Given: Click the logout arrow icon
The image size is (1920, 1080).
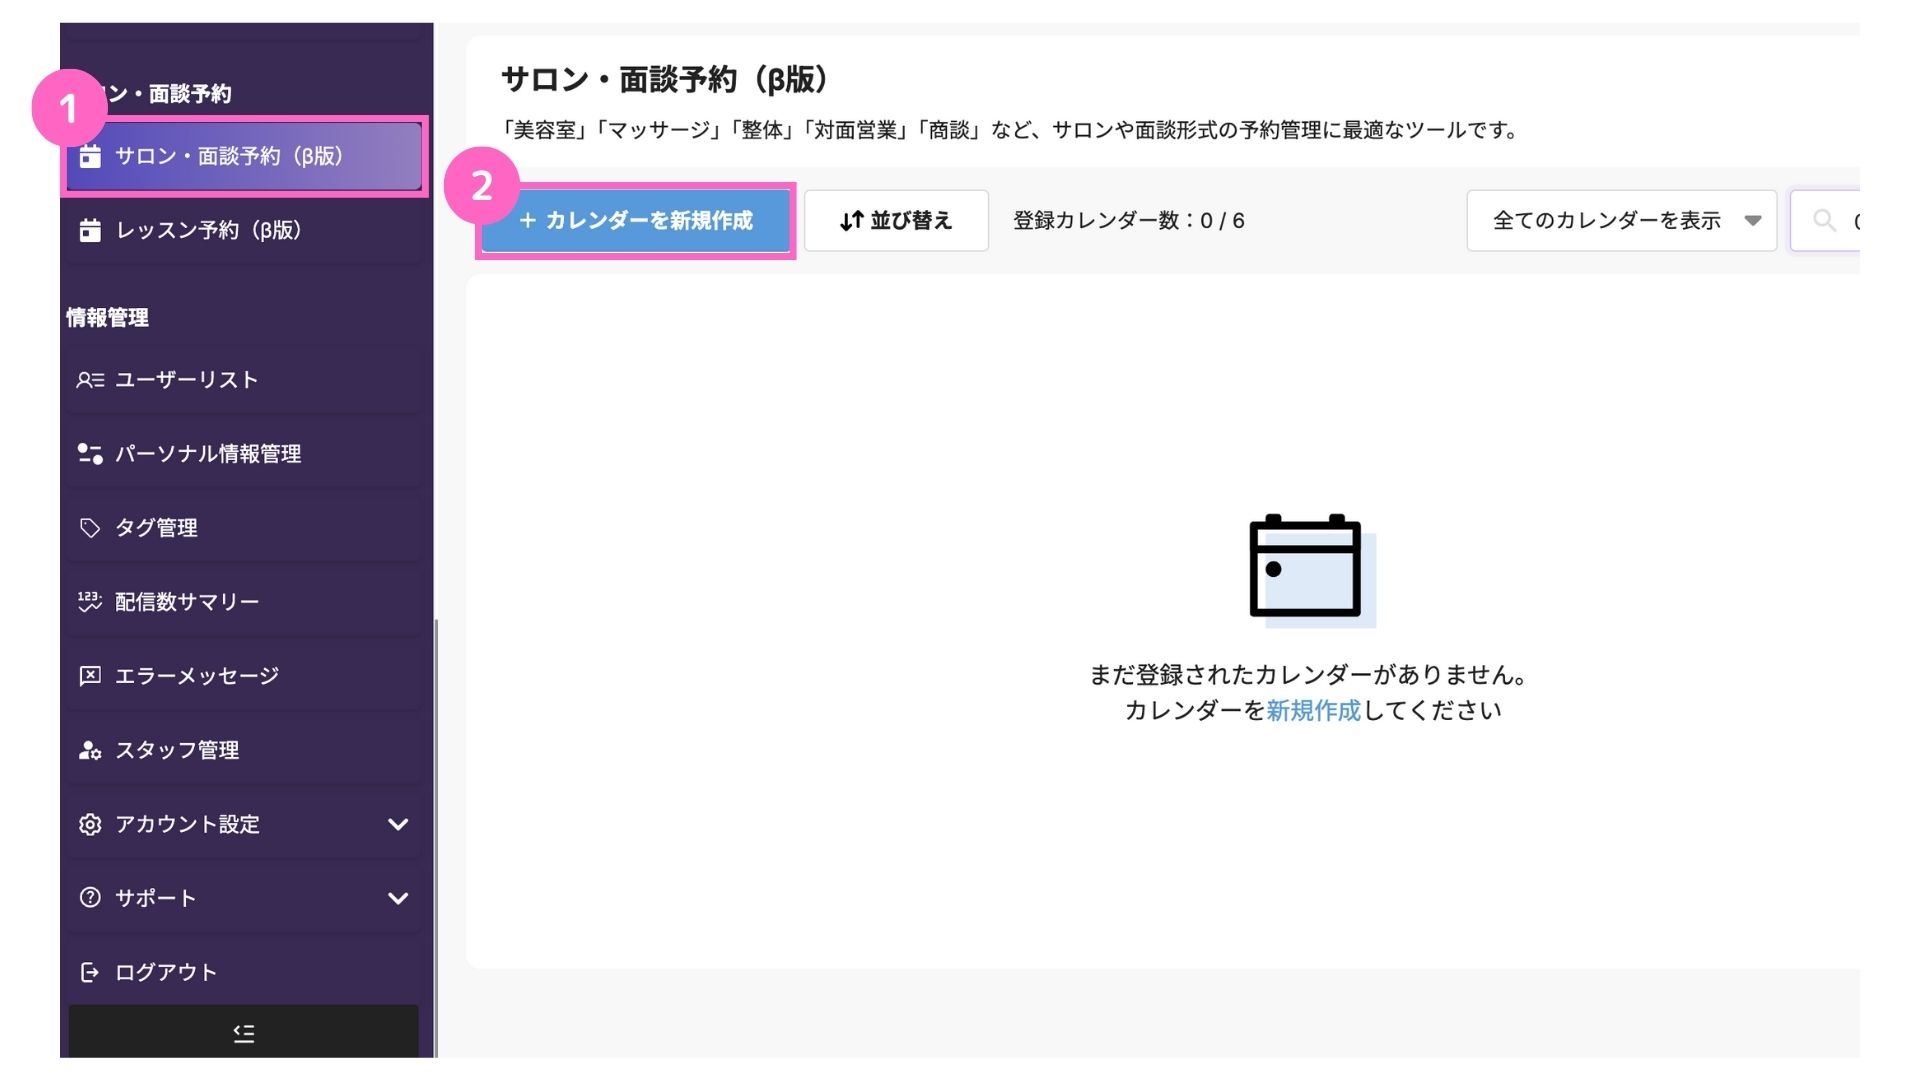Looking at the screenshot, I should pos(90,972).
